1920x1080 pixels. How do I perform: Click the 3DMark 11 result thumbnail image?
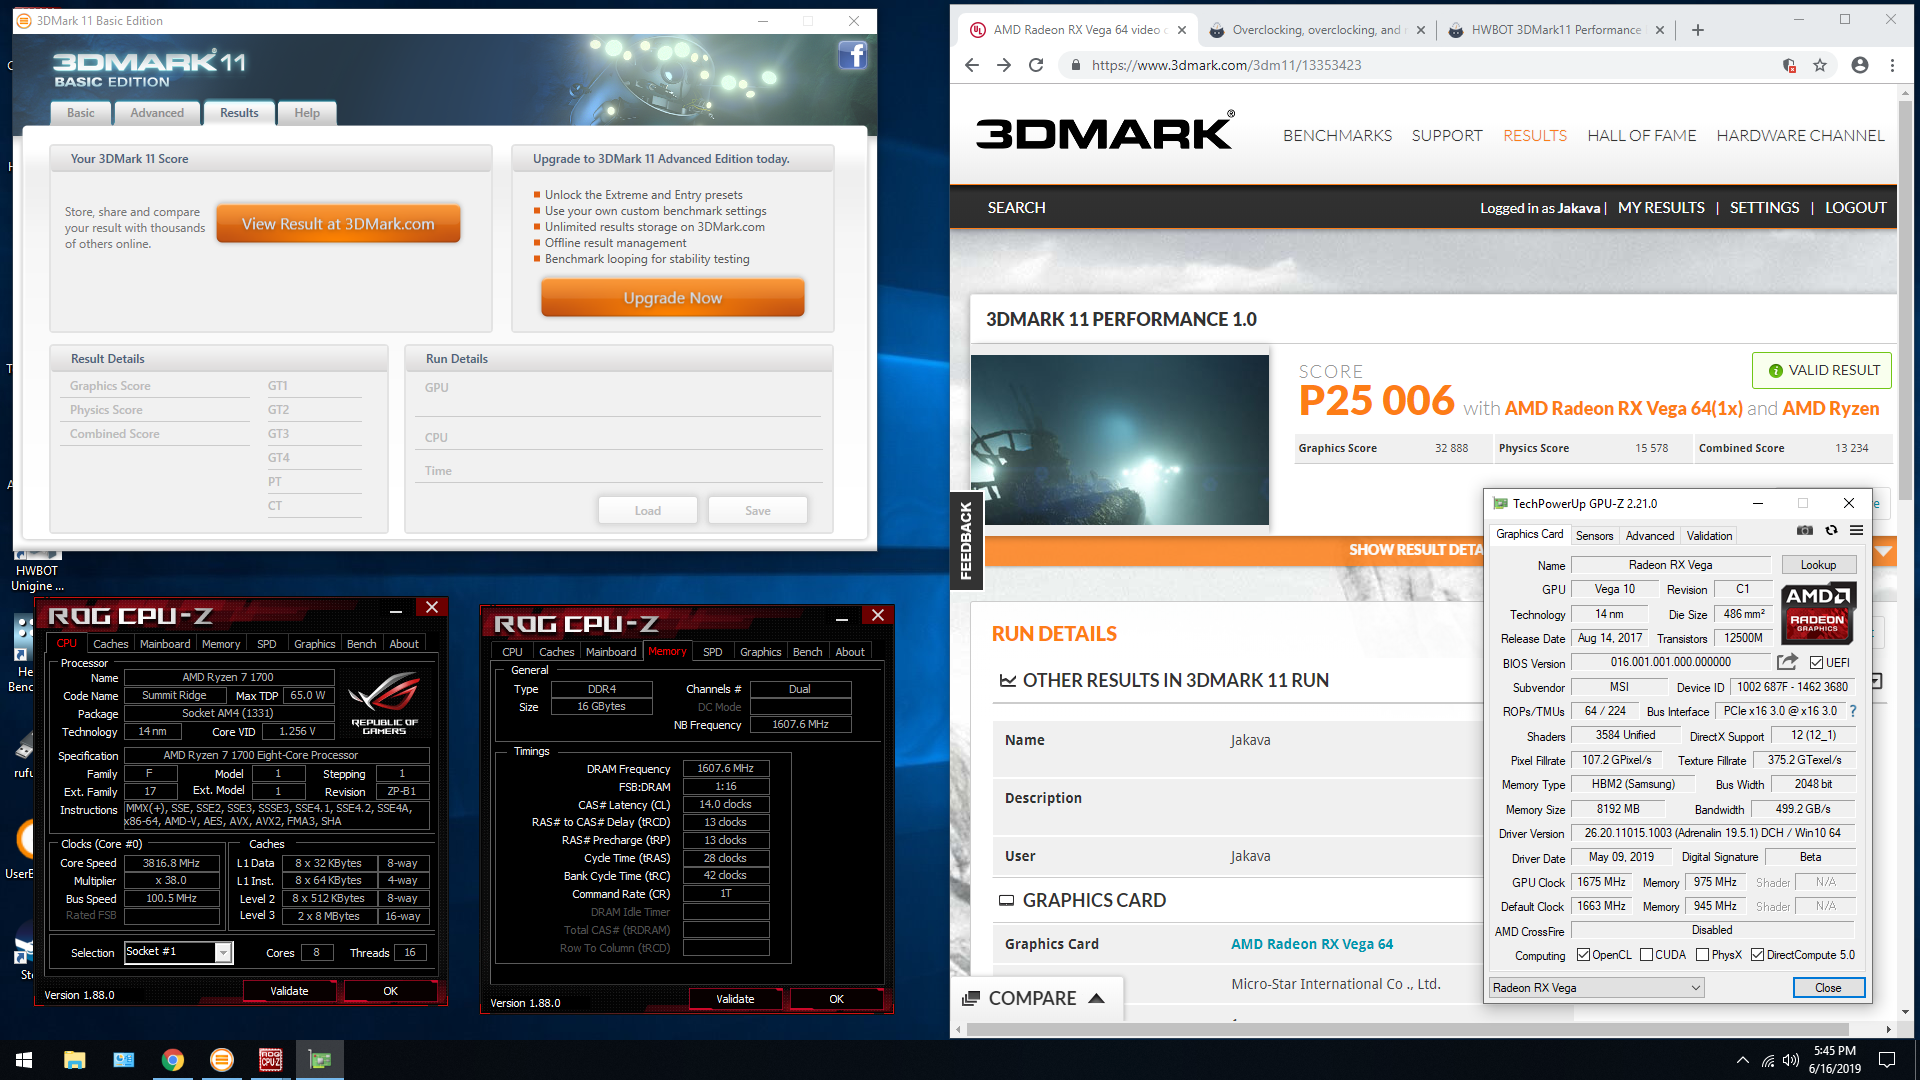point(1119,440)
